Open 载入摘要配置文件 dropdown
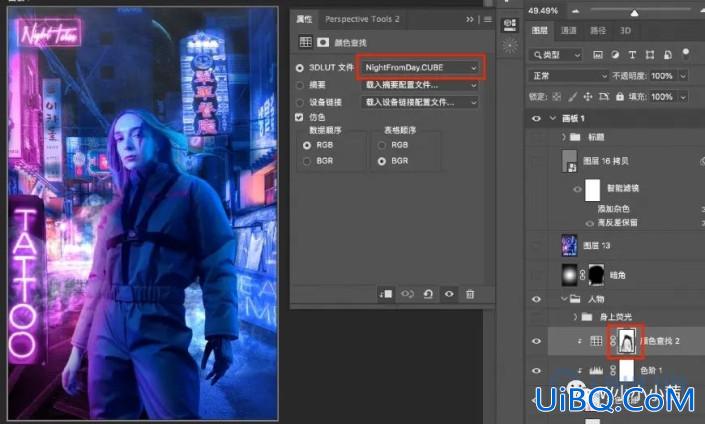705x424 pixels. 419,85
